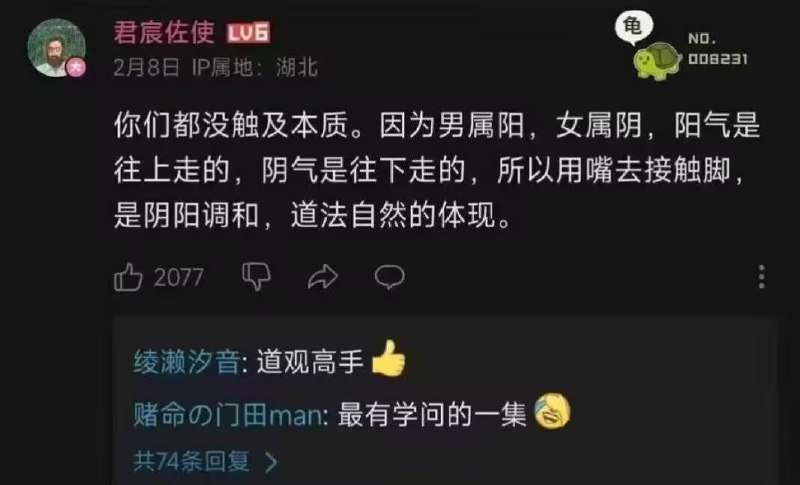Open 君宸佐使 profile avatar
The height and width of the screenshot is (485, 800).
point(57,47)
